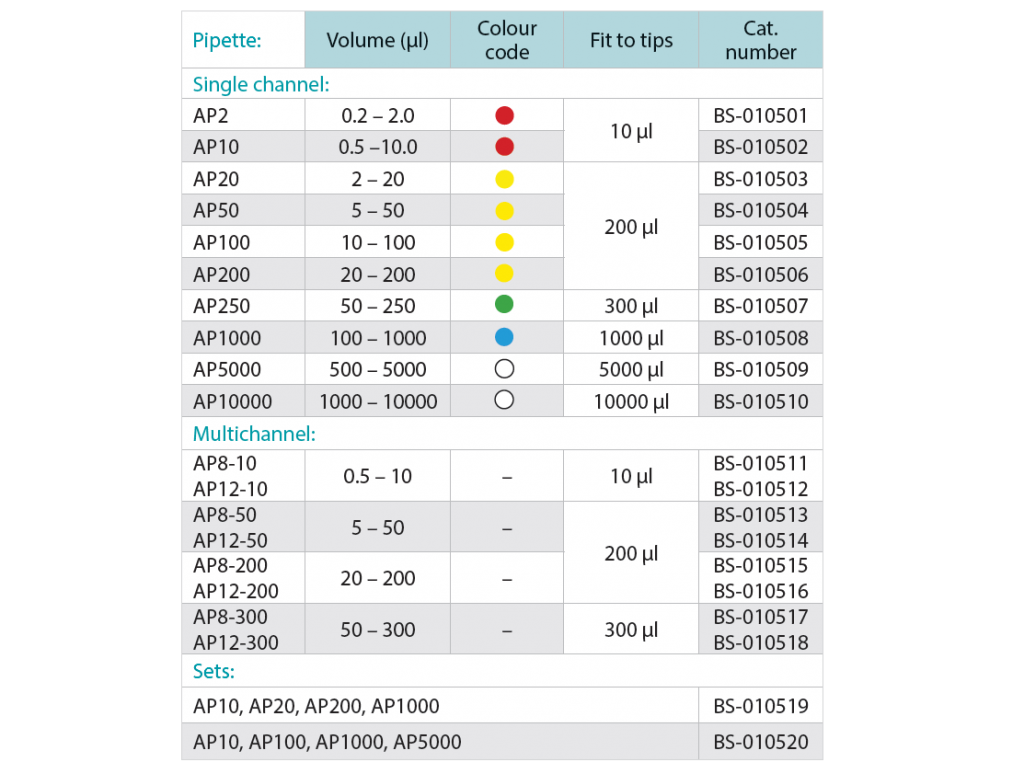Select the AP10, AP100, AP1000, AP5000 set row
Image resolution: width=1024 pixels, height=768 pixels.
click(327, 742)
